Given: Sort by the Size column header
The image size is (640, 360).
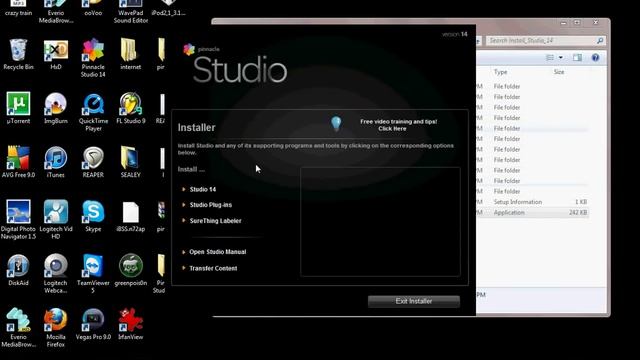Looking at the screenshot, I should click(x=559, y=72).
